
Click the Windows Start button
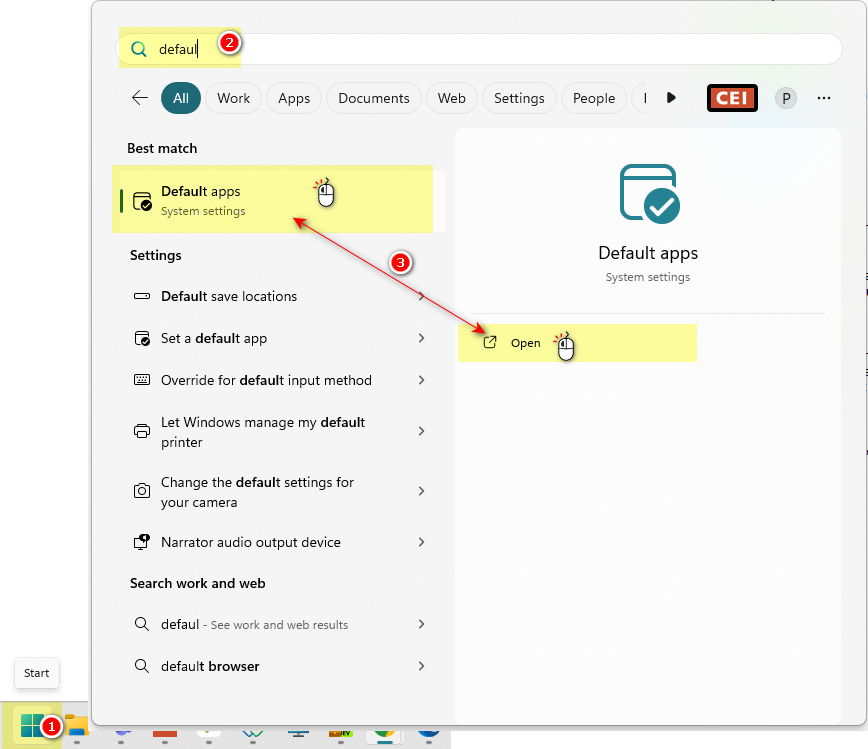[31, 725]
